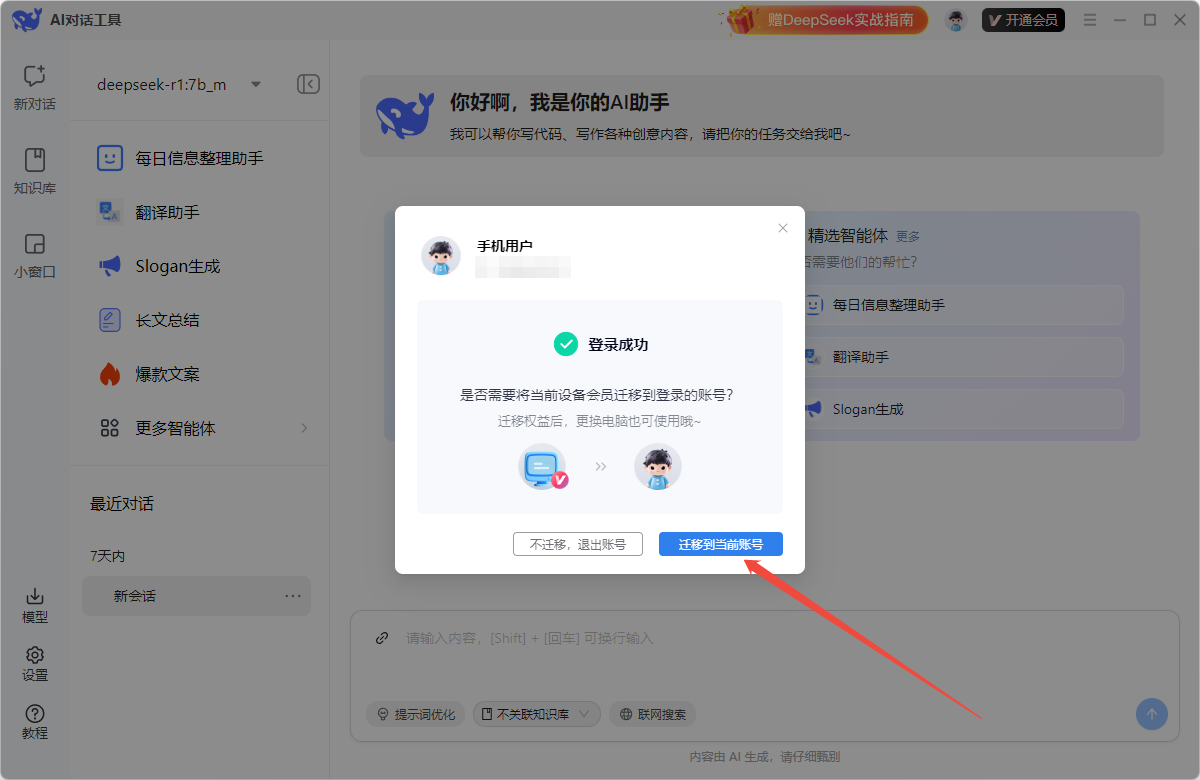Enable 联网搜索 below the input box
The width and height of the screenshot is (1200, 780).
coord(652,714)
